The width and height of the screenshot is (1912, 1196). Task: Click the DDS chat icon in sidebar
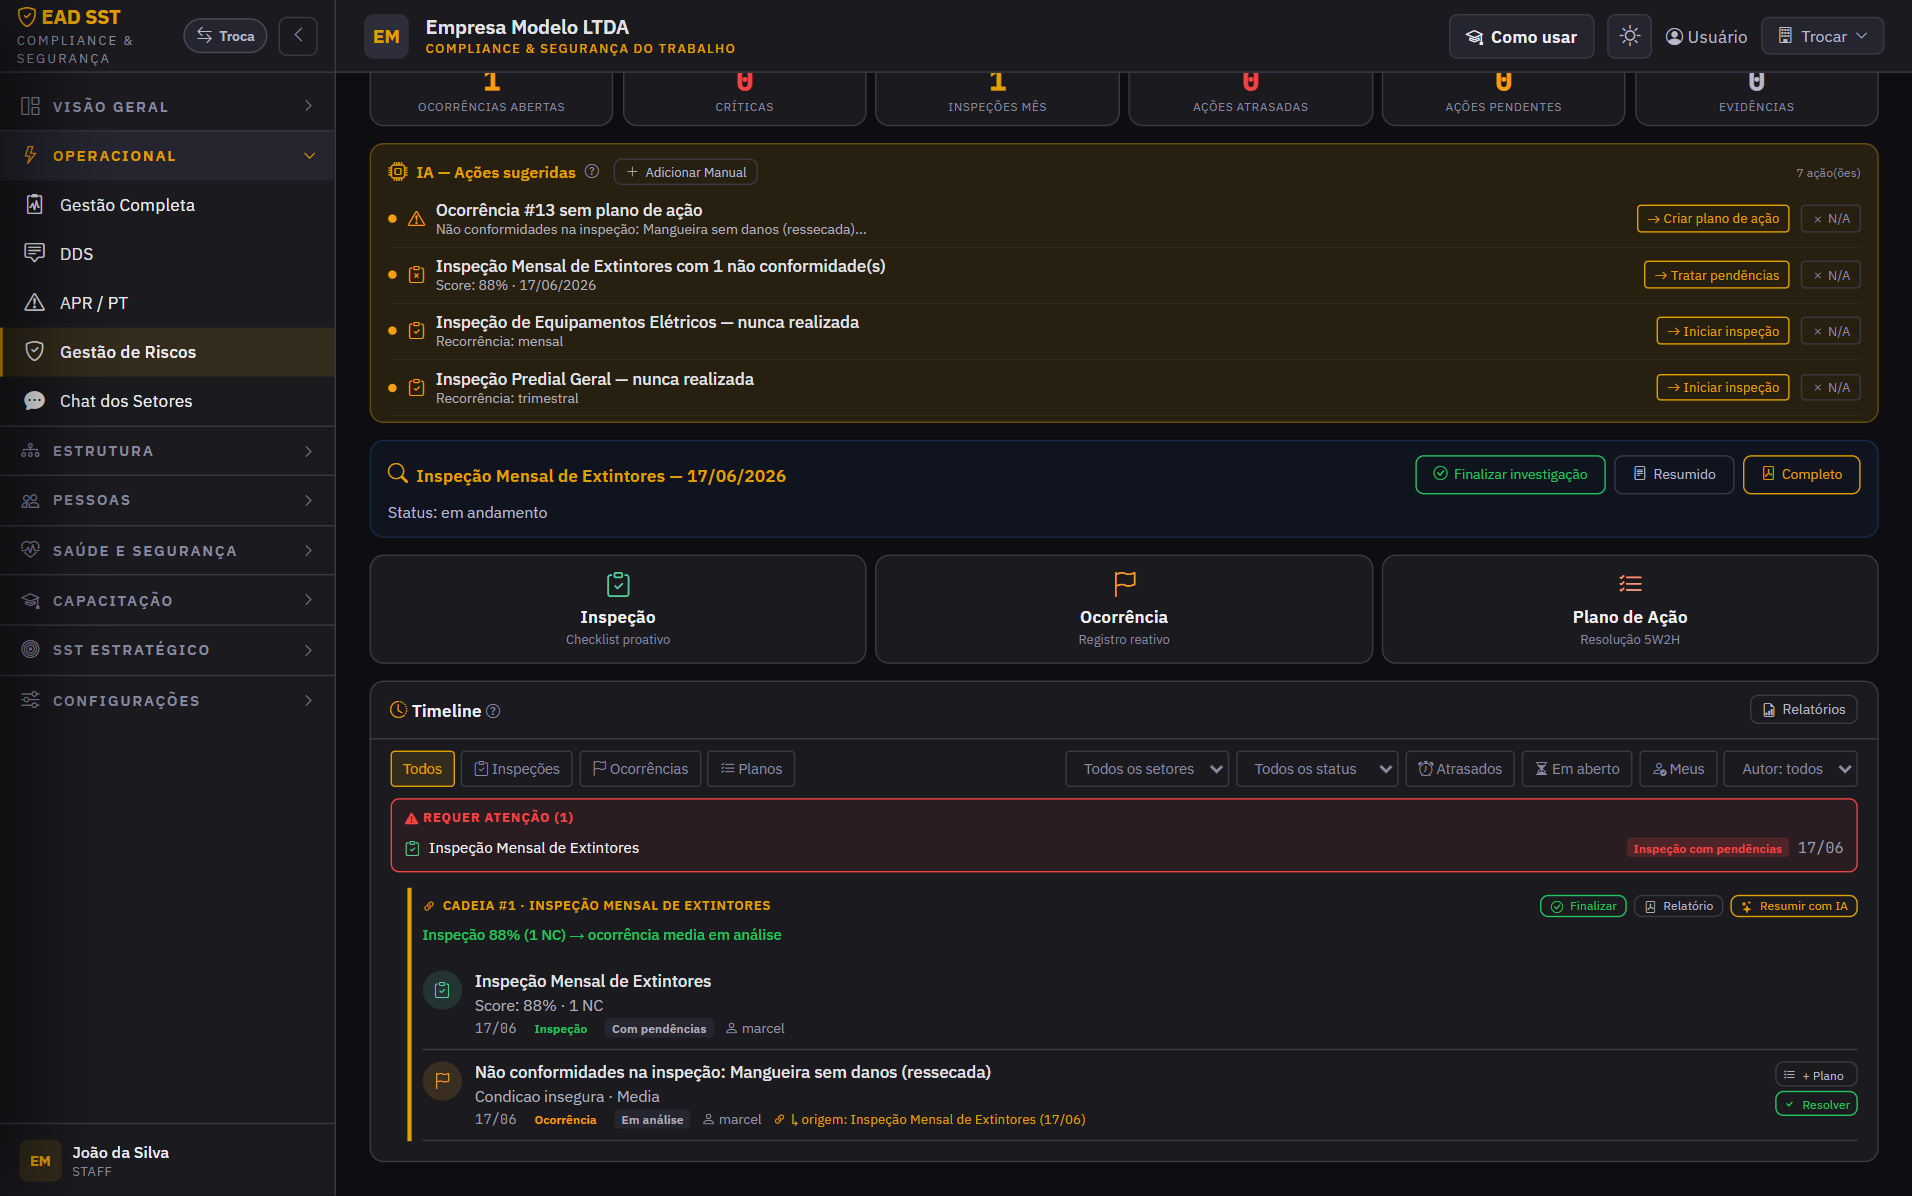click(x=34, y=253)
